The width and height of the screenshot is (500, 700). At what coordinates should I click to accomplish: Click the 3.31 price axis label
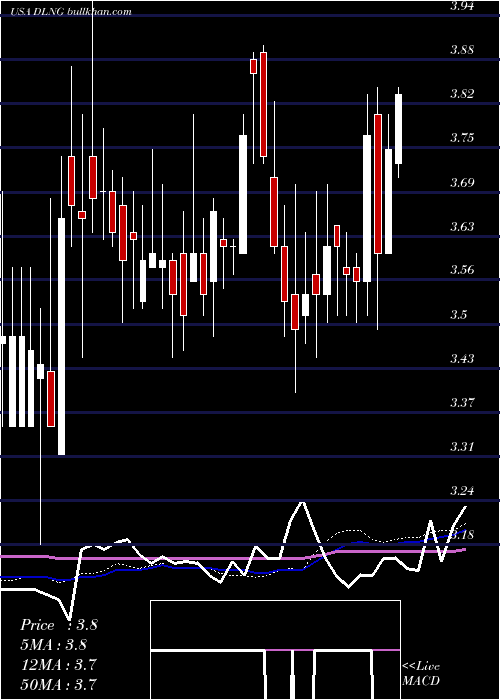(x=464, y=446)
